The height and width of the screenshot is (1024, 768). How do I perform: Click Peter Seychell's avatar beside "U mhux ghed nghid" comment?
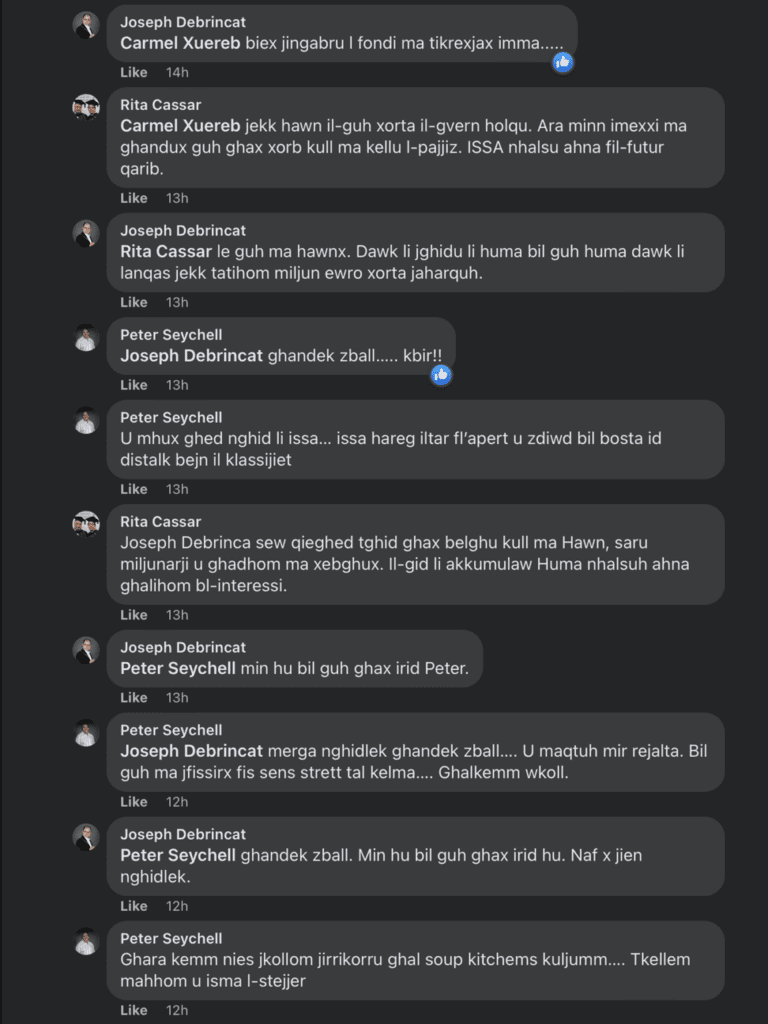click(x=86, y=421)
